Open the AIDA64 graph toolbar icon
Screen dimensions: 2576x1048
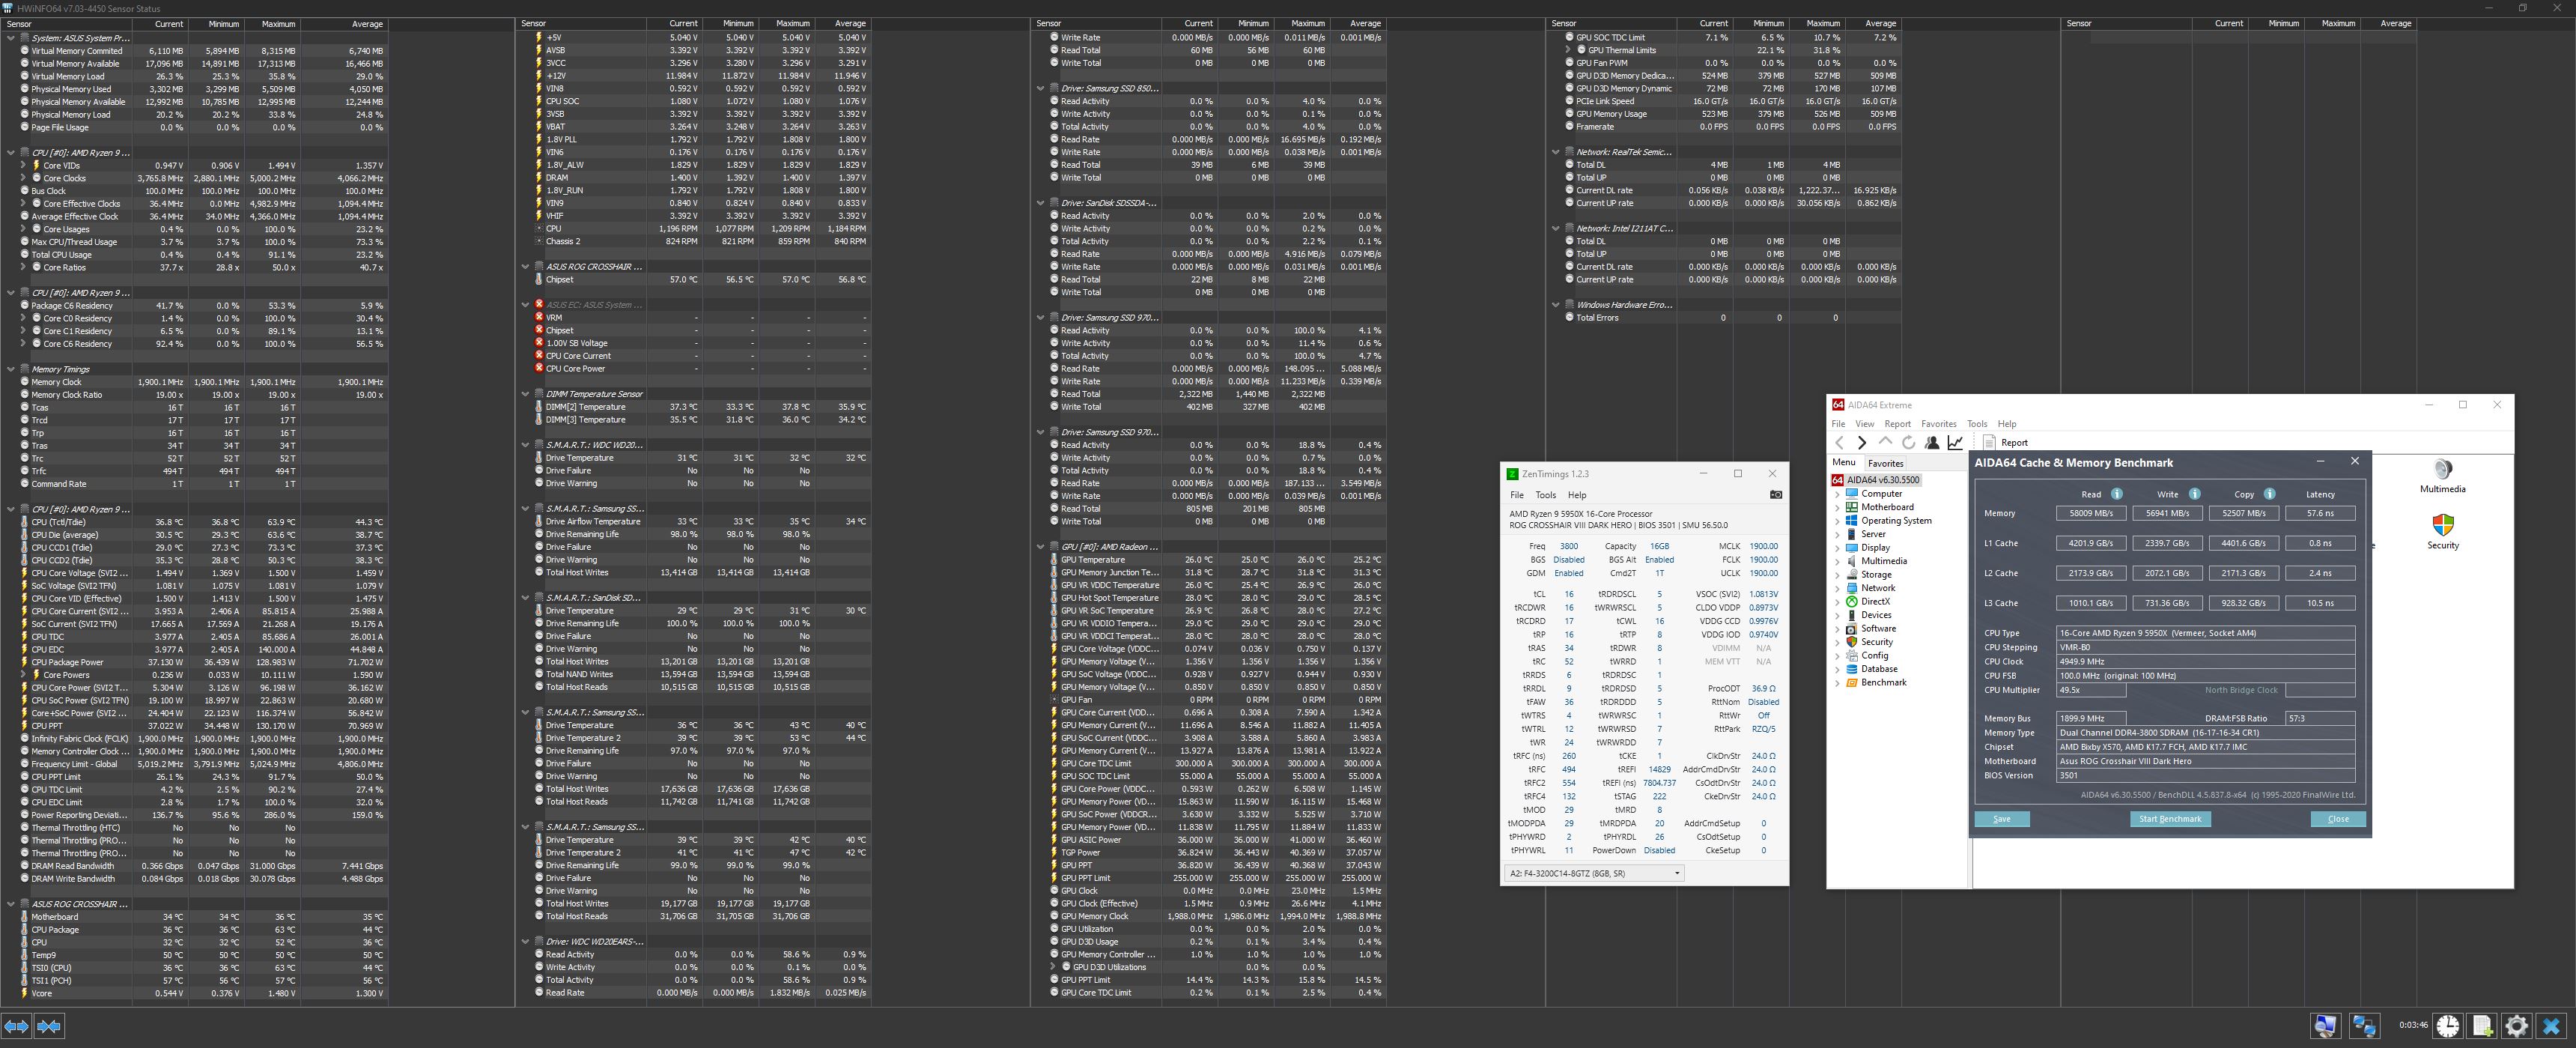[1955, 442]
